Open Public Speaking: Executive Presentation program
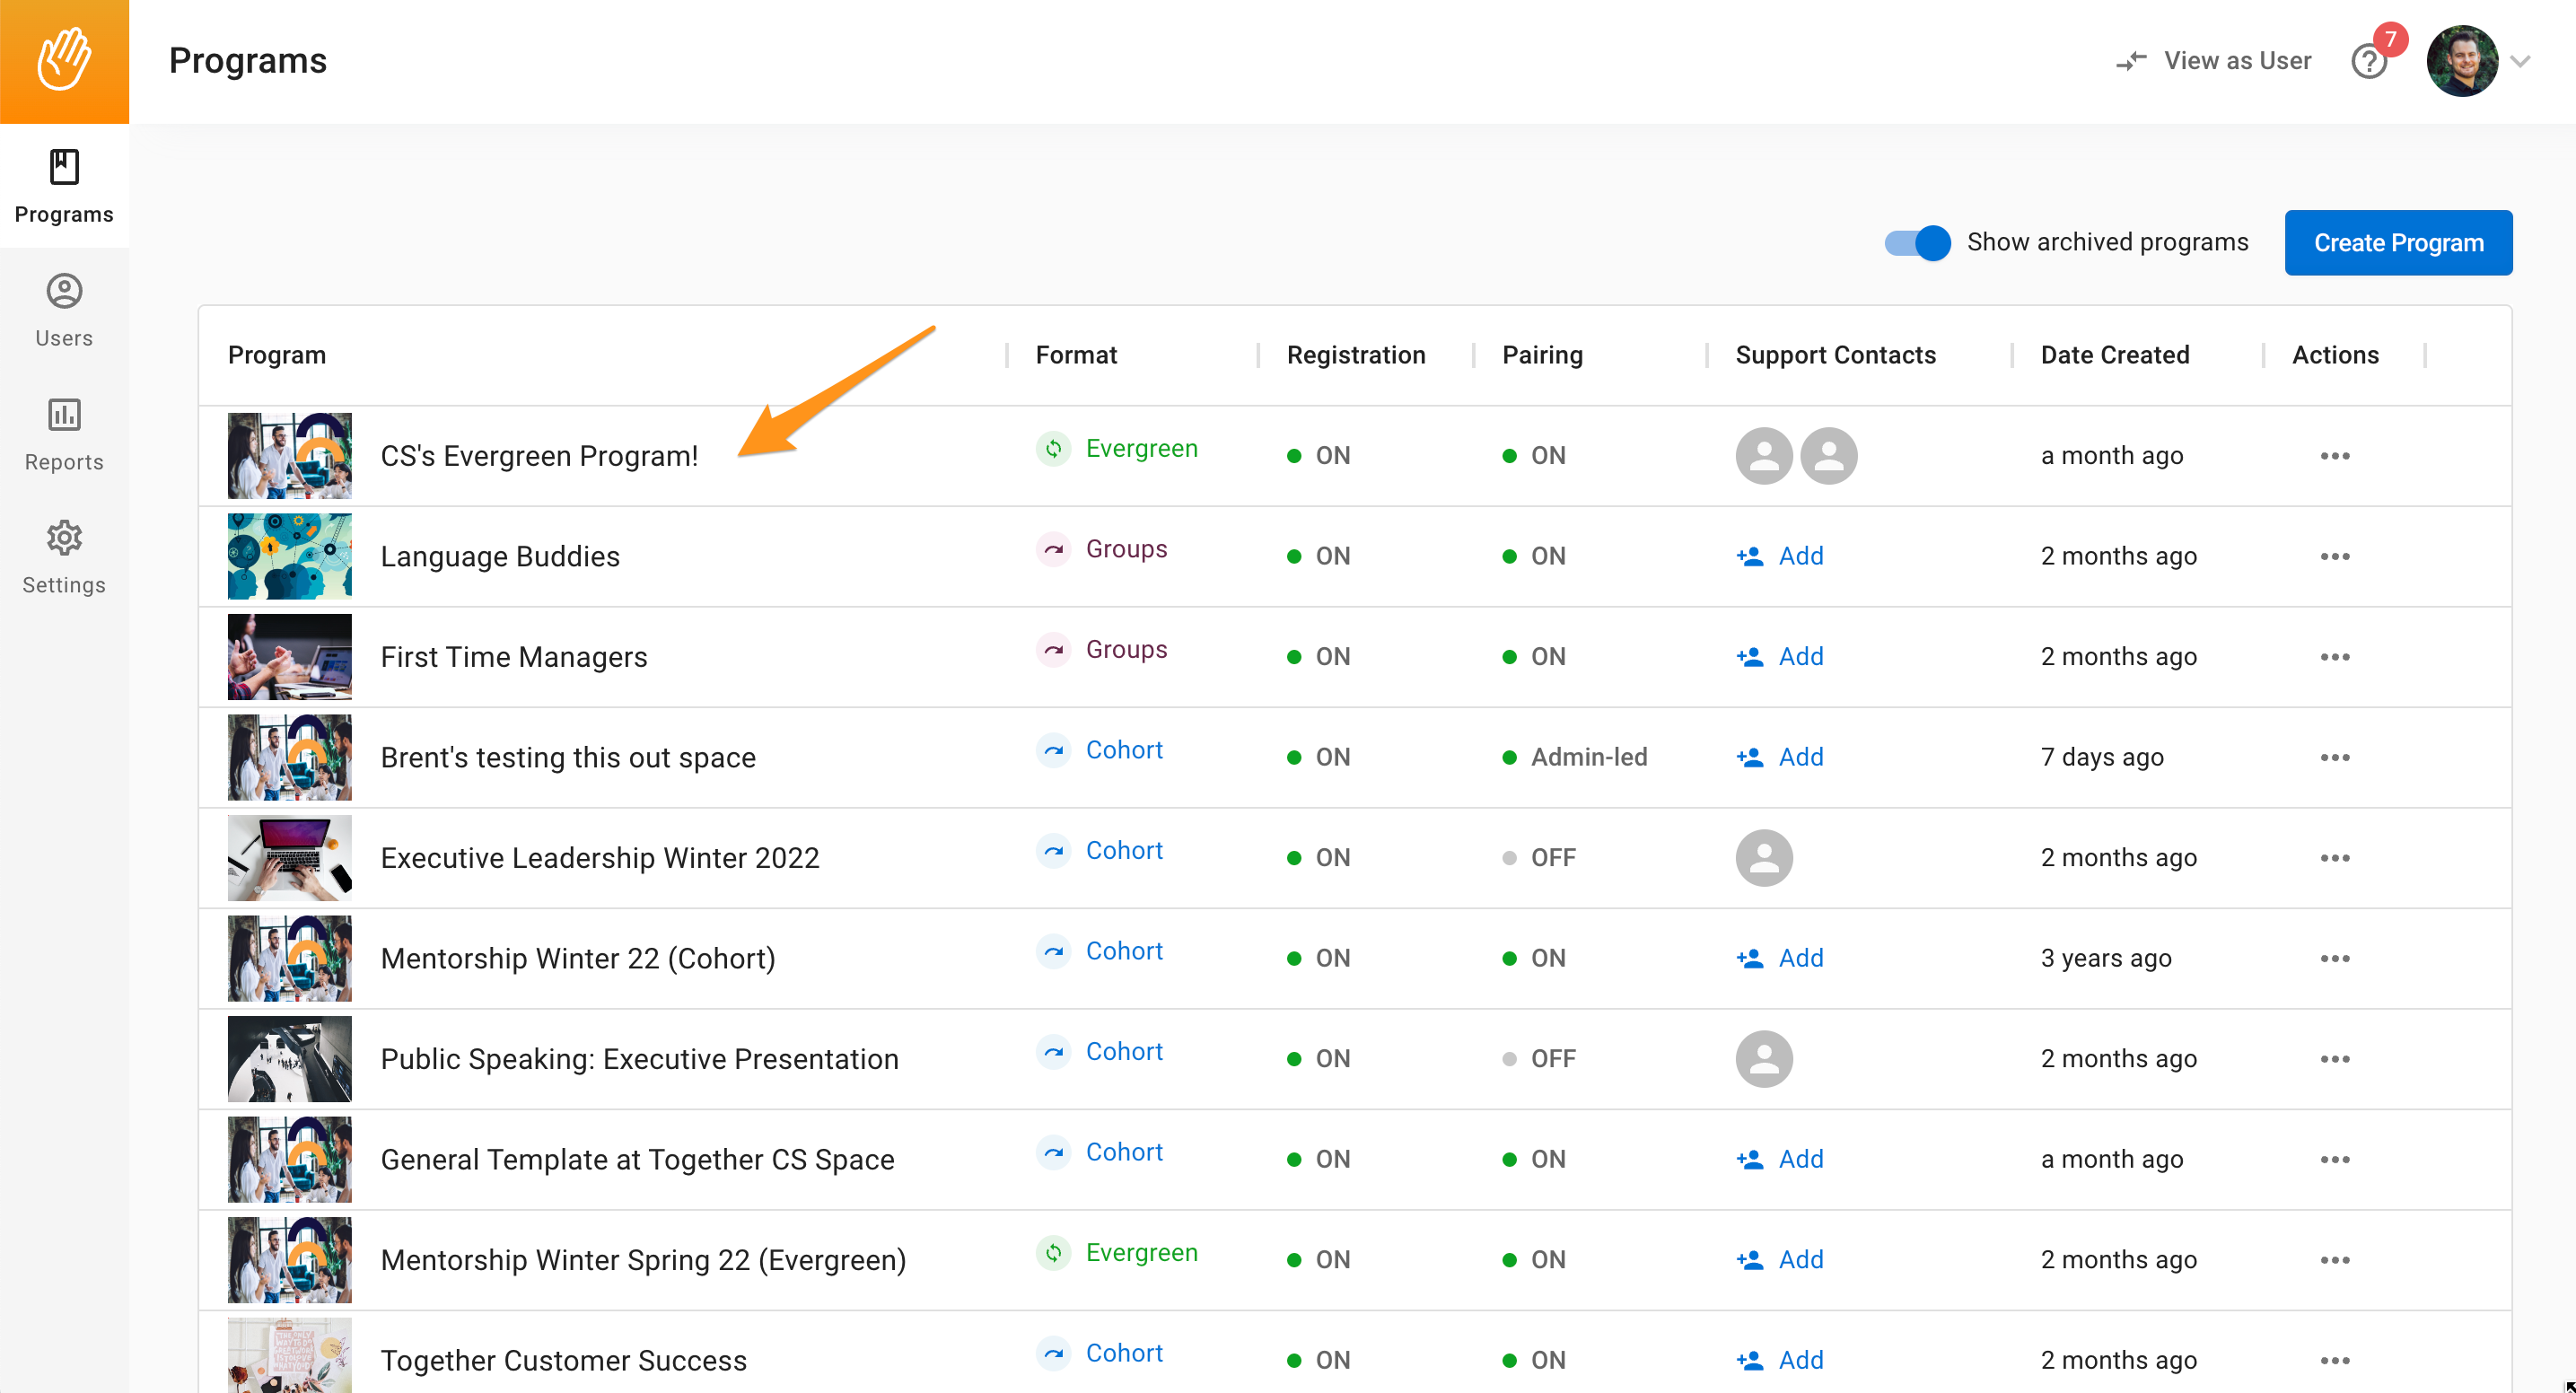 (x=639, y=1059)
